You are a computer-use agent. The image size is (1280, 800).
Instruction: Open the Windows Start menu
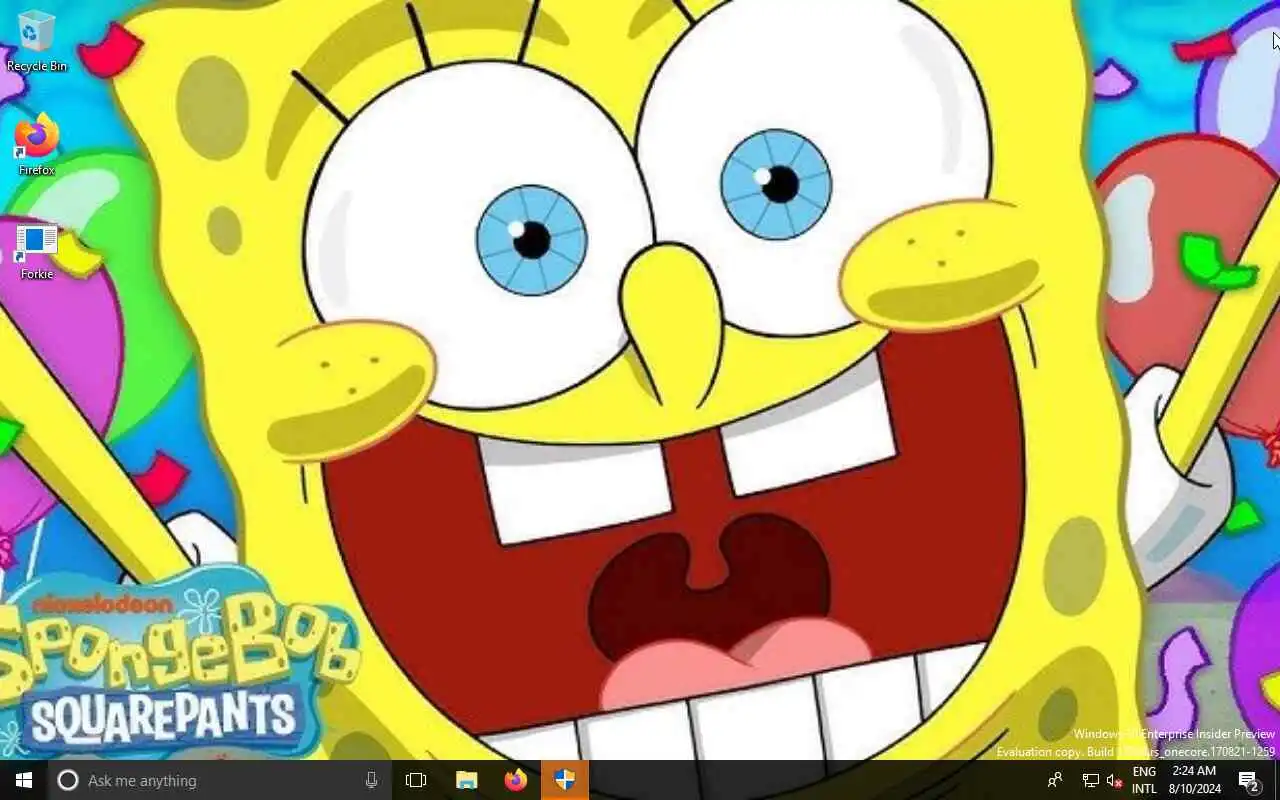tap(24, 780)
